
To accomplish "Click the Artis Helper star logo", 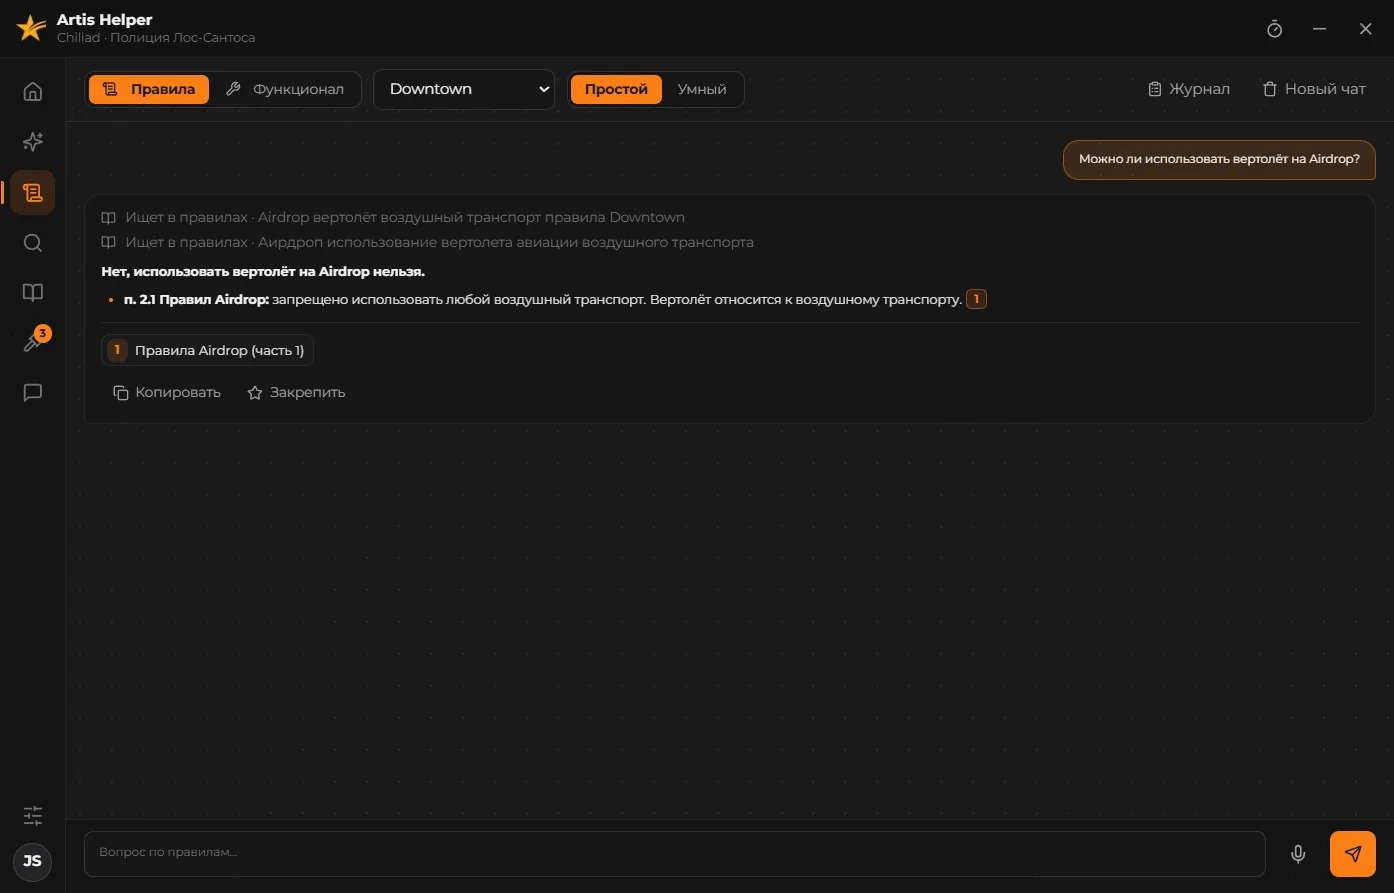I will click(x=31, y=28).
